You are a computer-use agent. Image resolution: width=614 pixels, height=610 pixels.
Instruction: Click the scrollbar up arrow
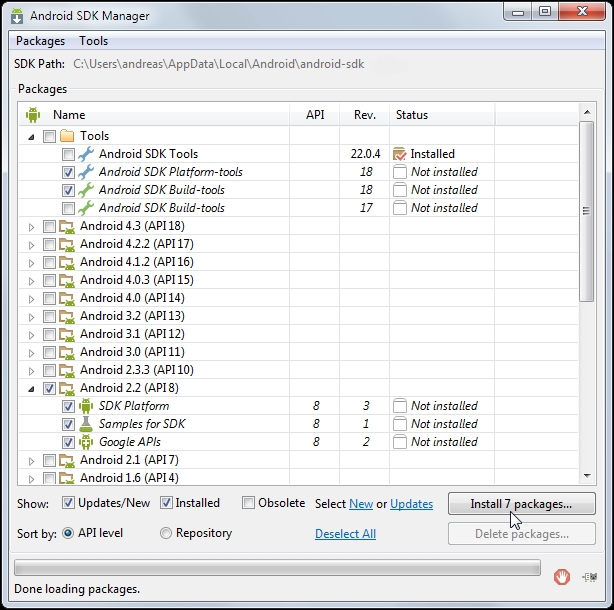coord(587,112)
